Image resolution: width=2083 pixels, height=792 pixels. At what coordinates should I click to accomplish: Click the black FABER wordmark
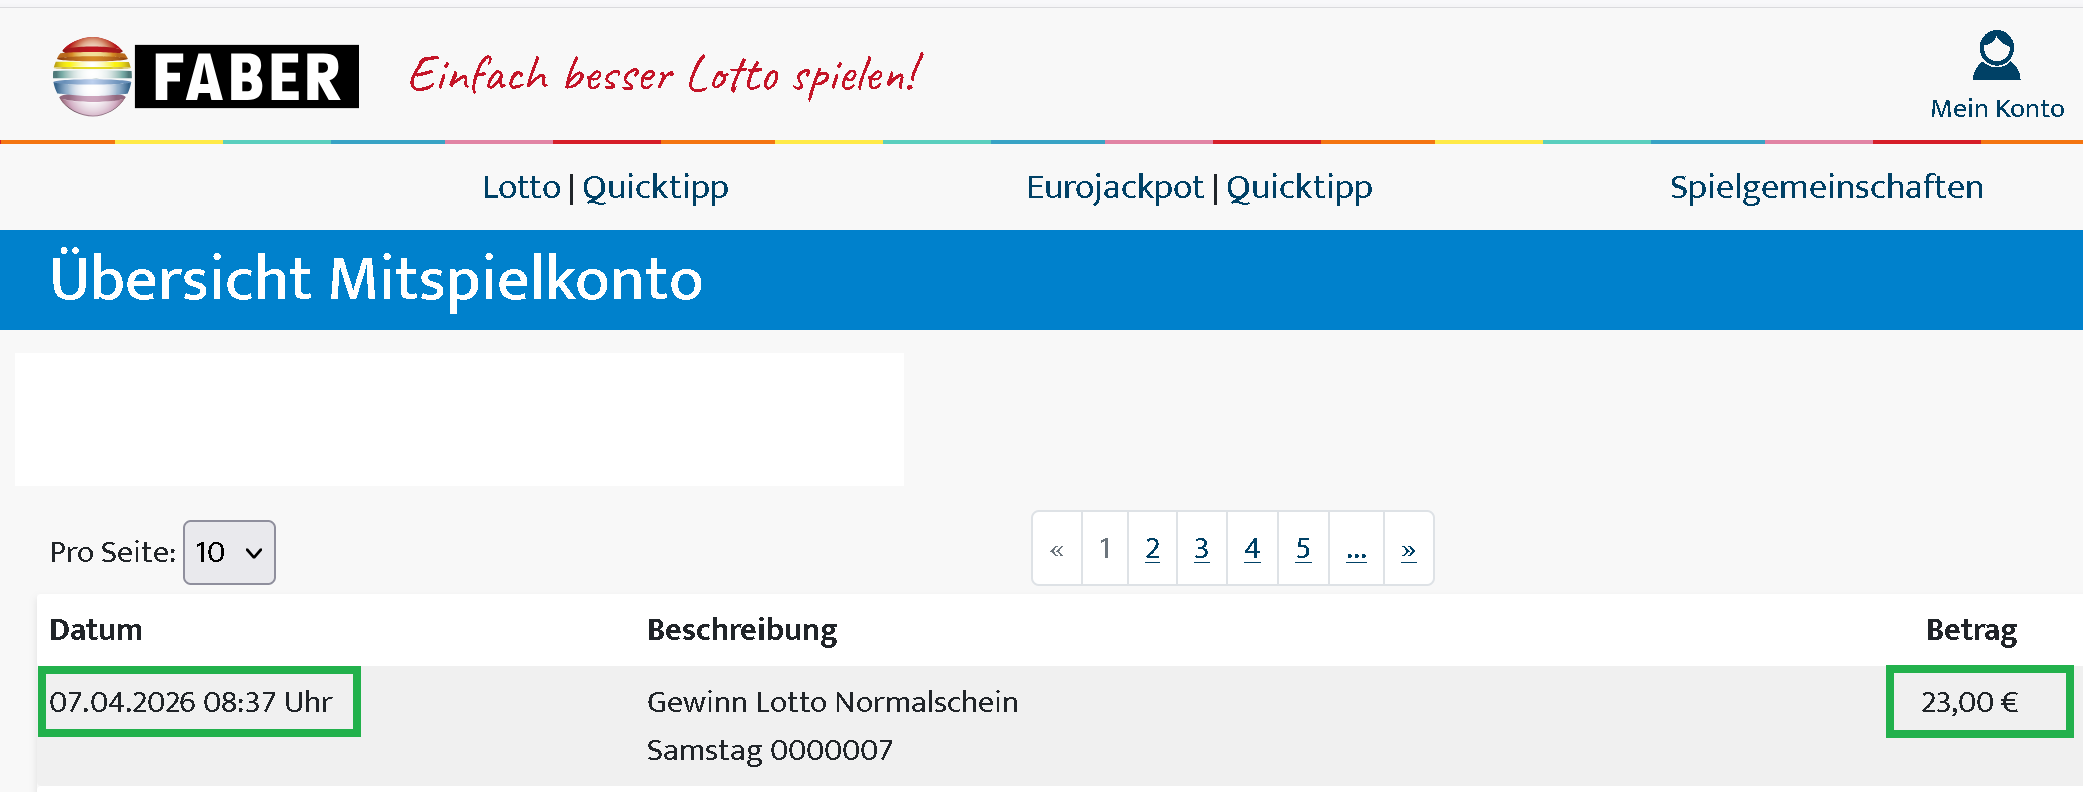247,77
